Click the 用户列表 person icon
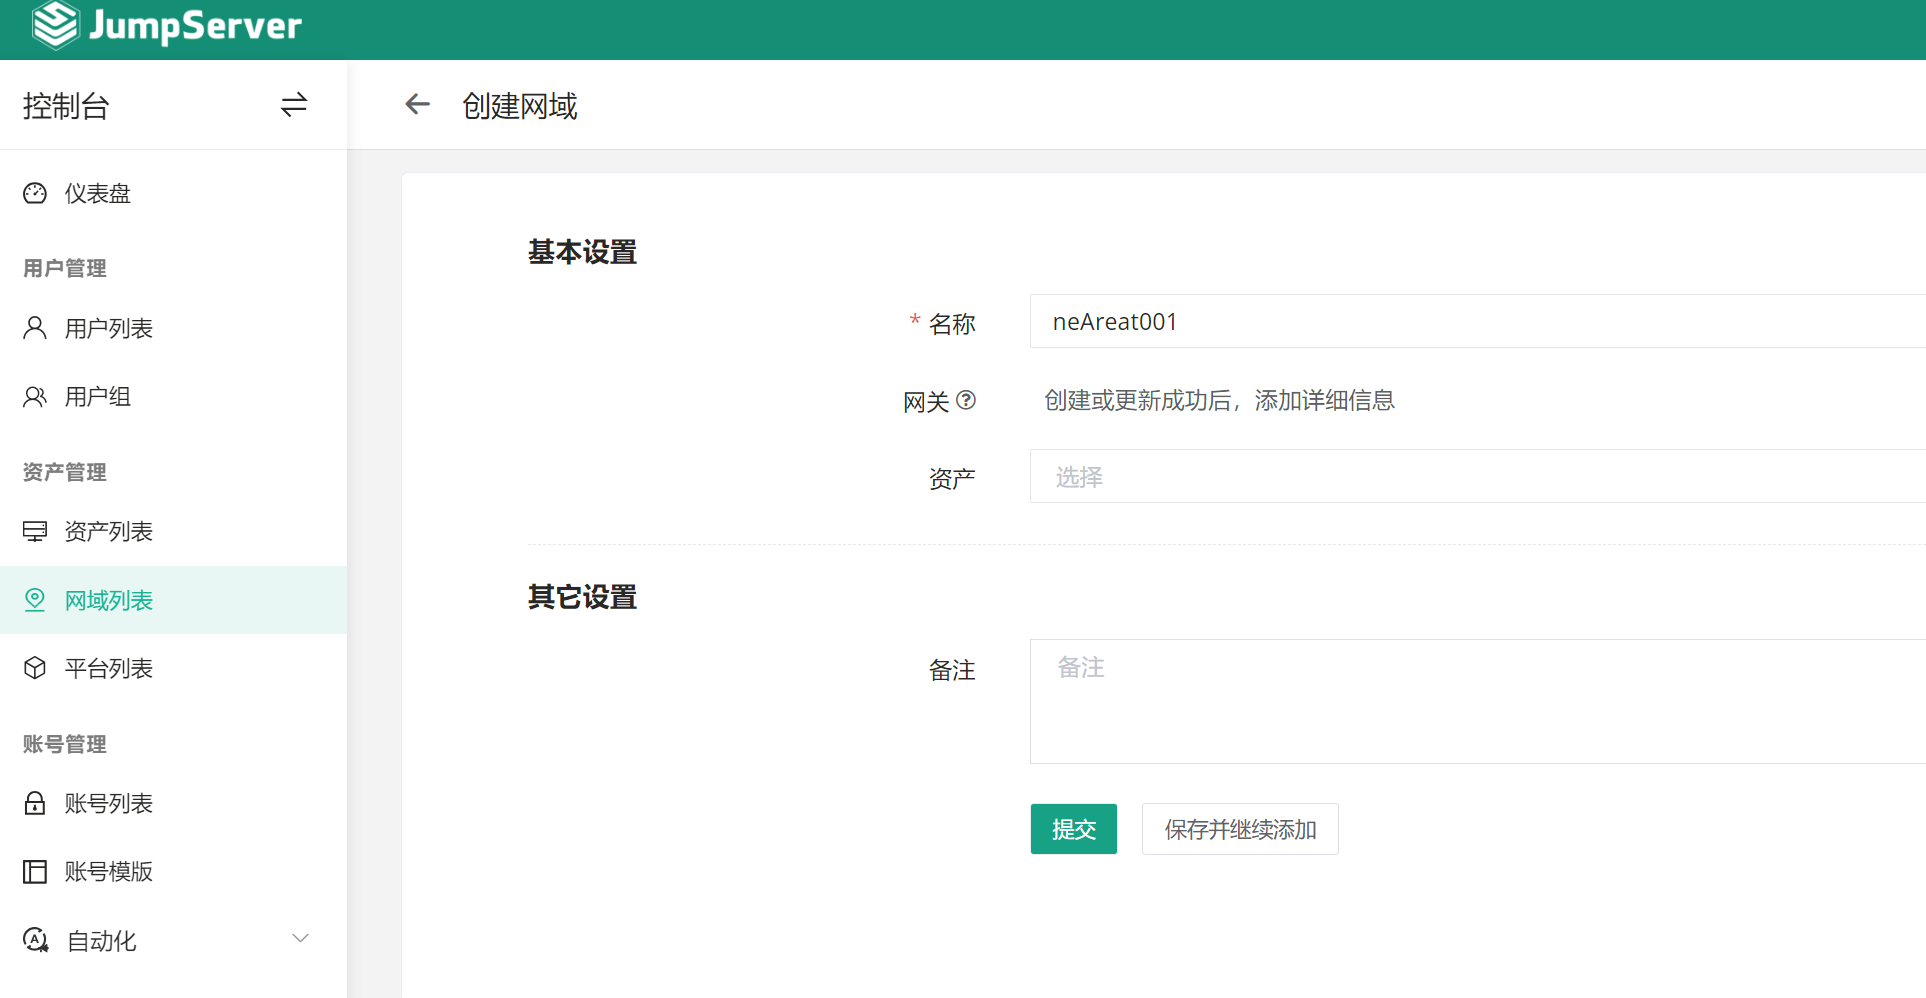This screenshot has width=1926, height=998. point(35,328)
